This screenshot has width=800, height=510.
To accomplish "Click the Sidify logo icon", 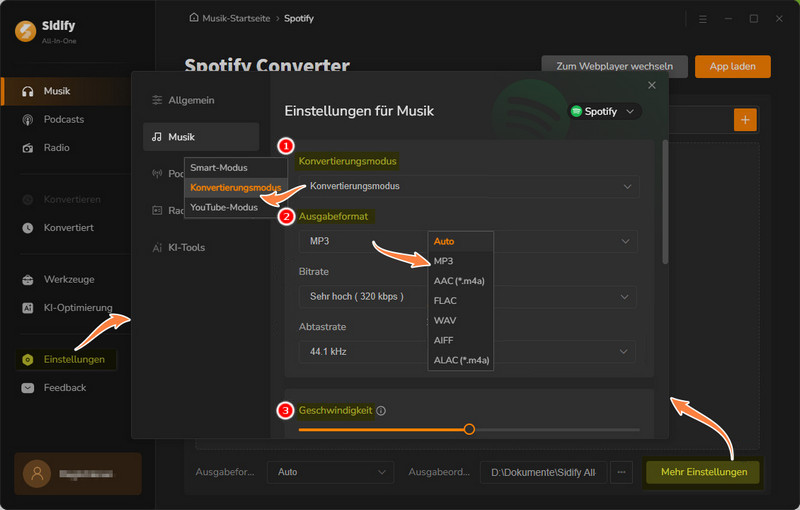I will [x=25, y=31].
